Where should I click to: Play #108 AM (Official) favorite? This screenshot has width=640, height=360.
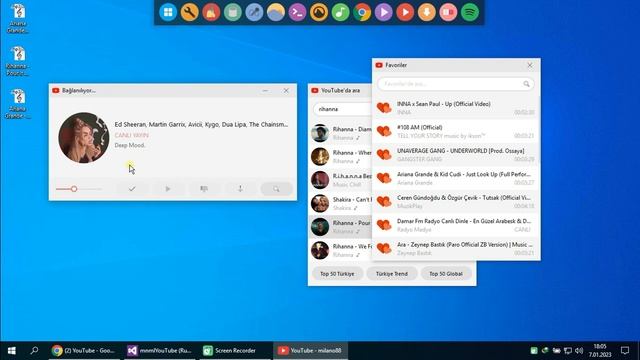click(x=456, y=131)
